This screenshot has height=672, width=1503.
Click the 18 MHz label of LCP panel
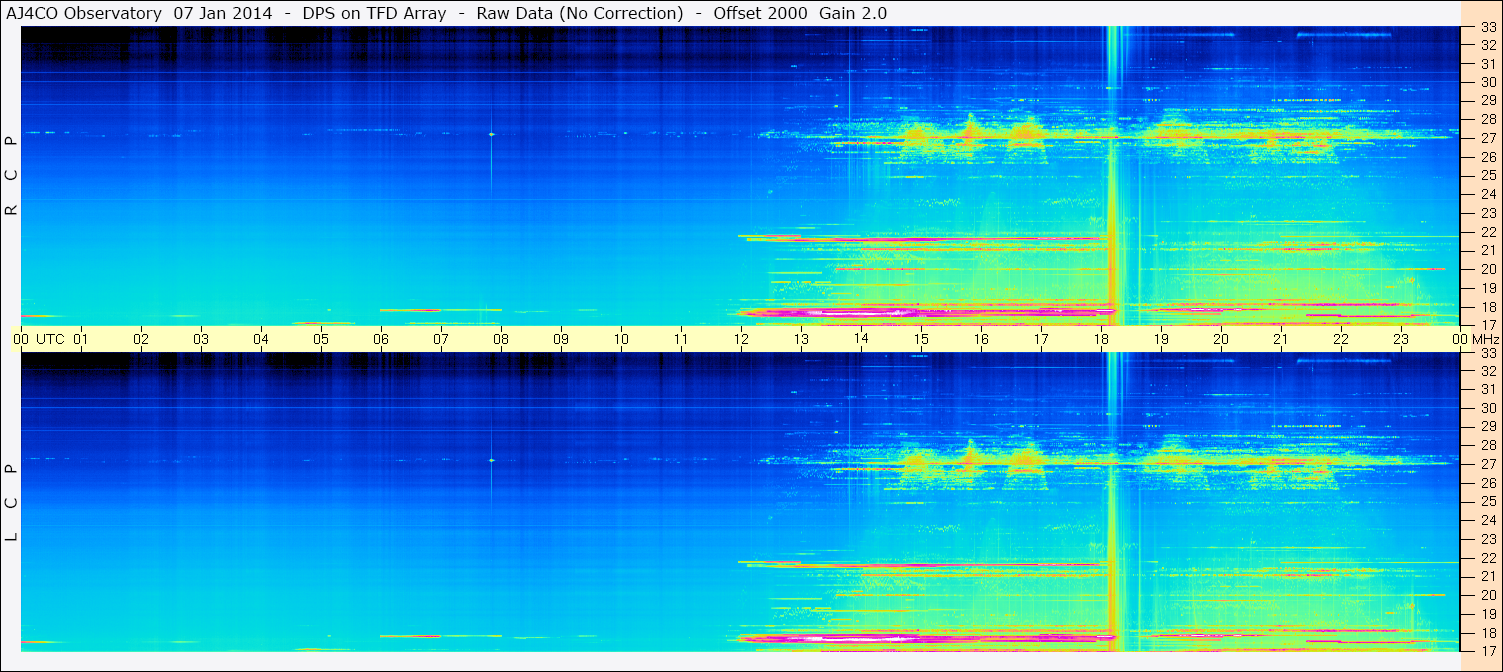(1487, 632)
